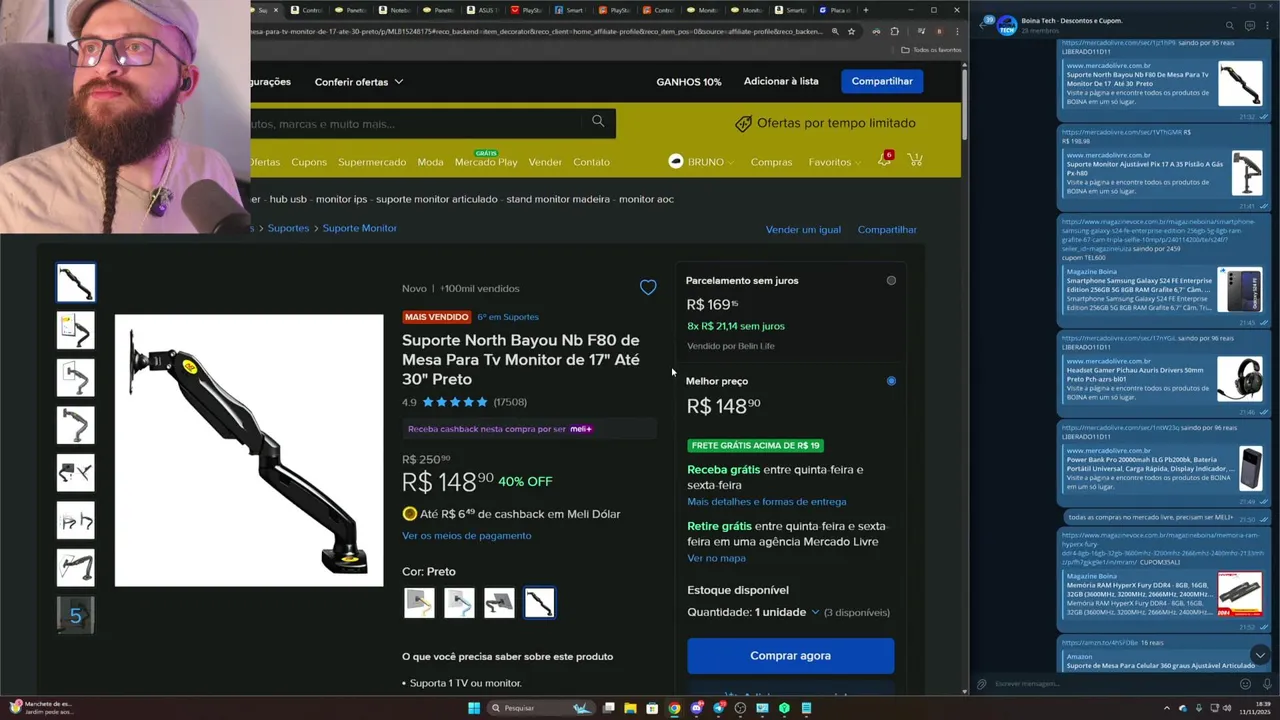Click Telegram message input field
The width and height of the screenshot is (1280, 720).
pyautogui.click(x=1112, y=684)
